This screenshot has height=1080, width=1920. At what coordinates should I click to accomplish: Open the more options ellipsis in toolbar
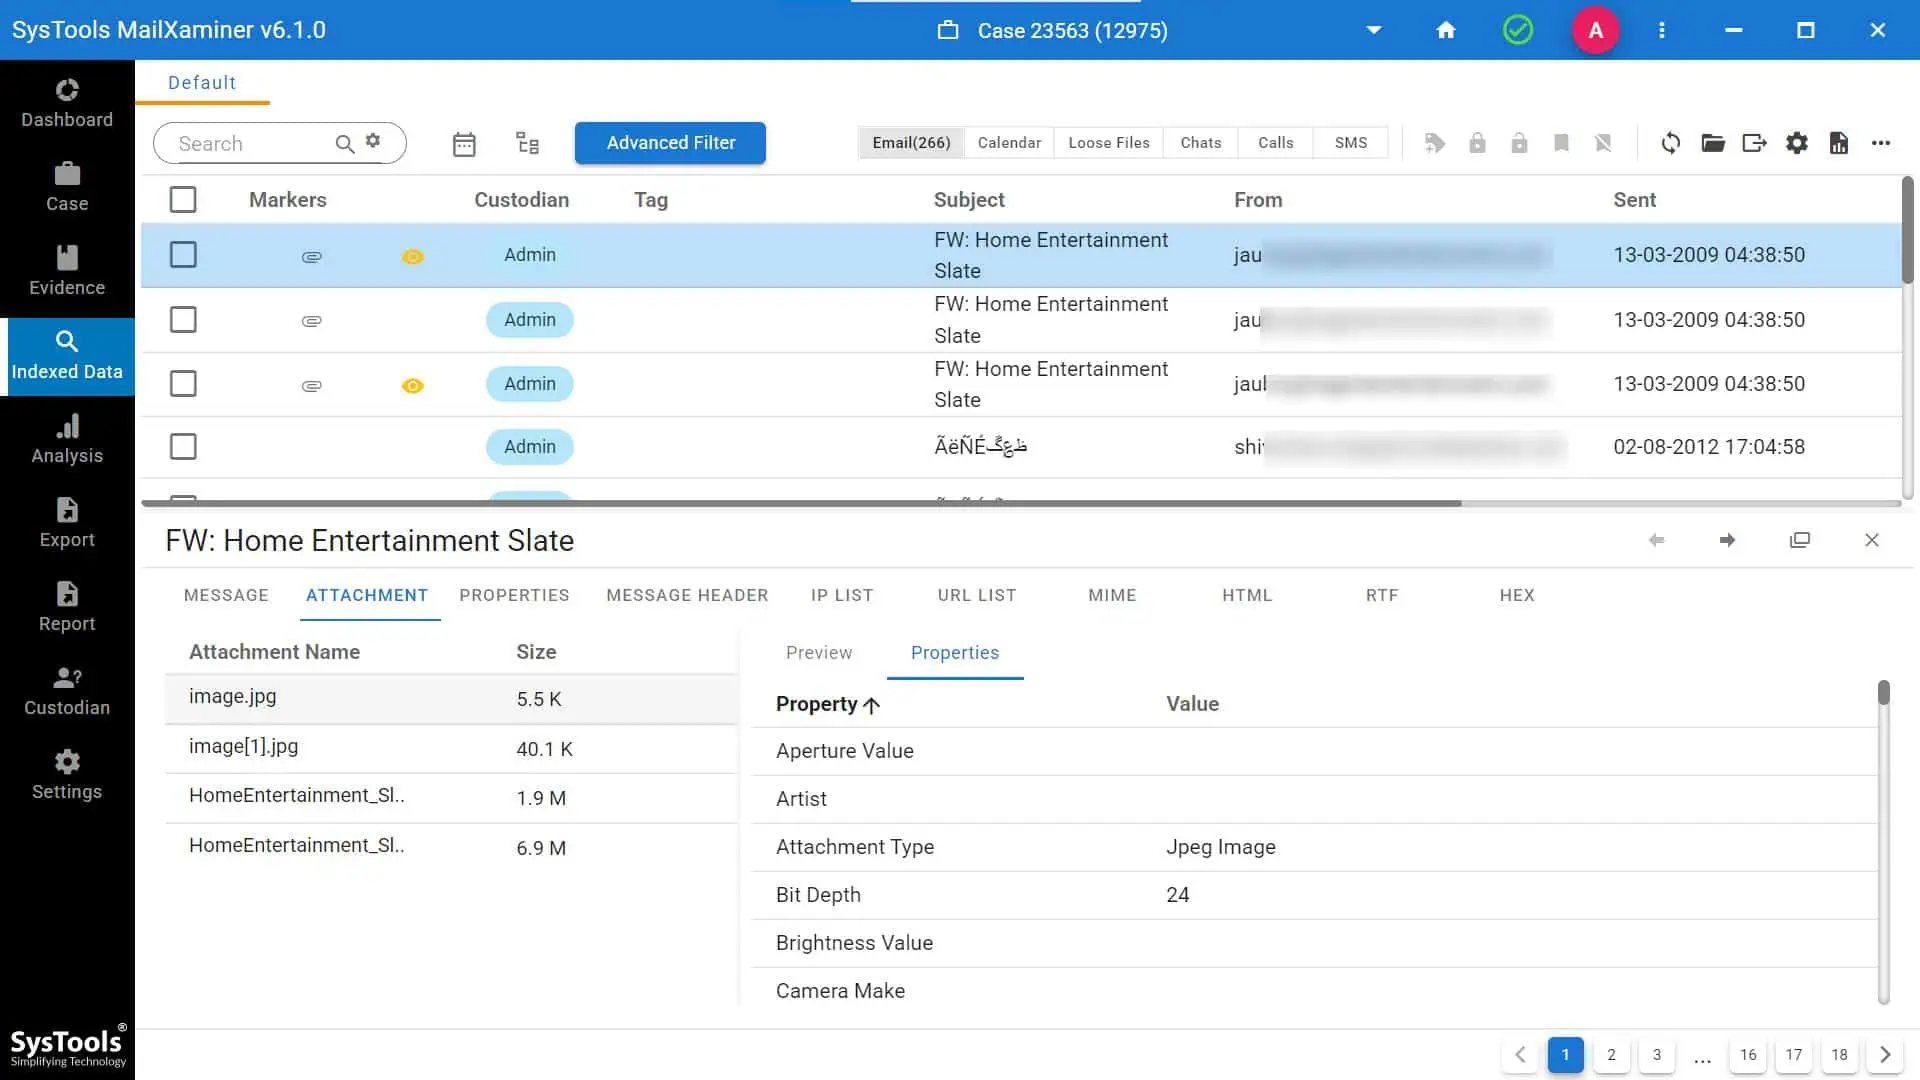pos(1881,143)
